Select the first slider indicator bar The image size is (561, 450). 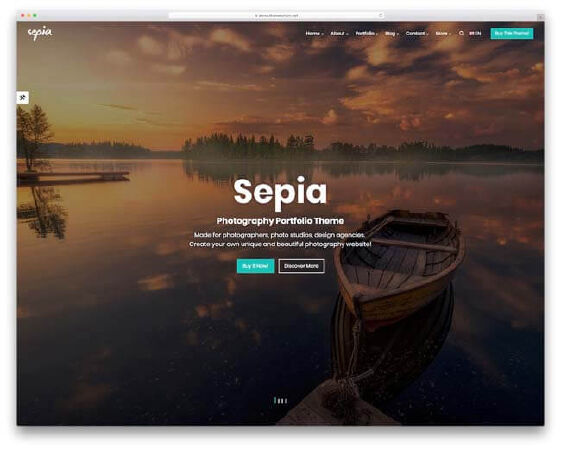(275, 400)
